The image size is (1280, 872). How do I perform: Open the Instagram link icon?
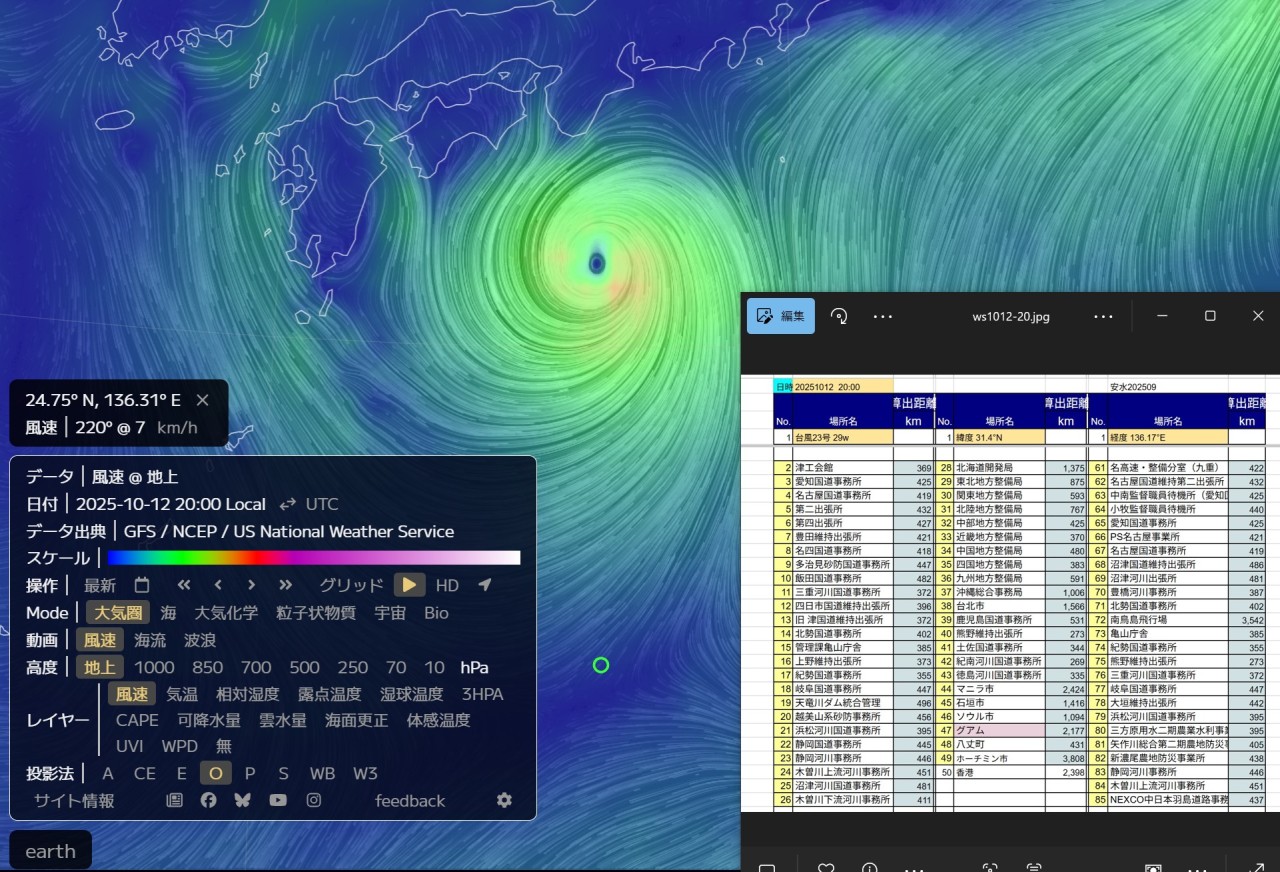314,800
